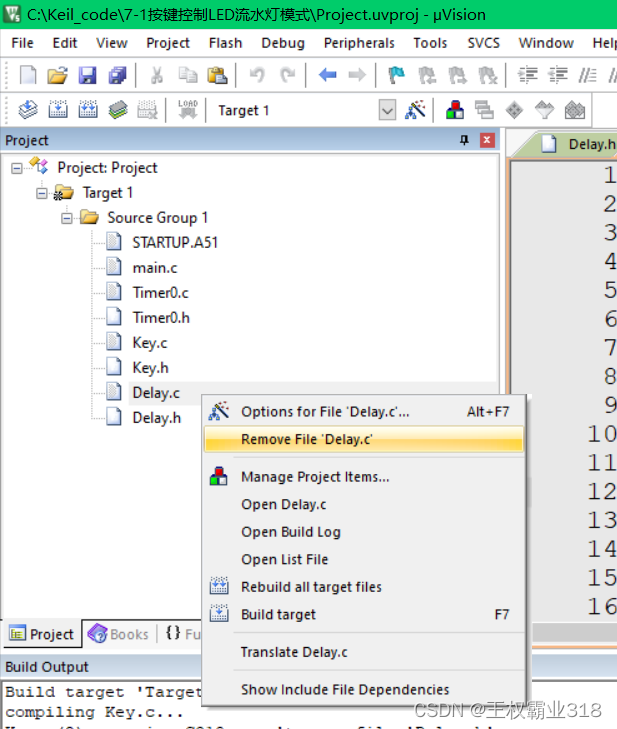The width and height of the screenshot is (617, 729).
Task: Open the Debug menu
Action: (x=283, y=43)
